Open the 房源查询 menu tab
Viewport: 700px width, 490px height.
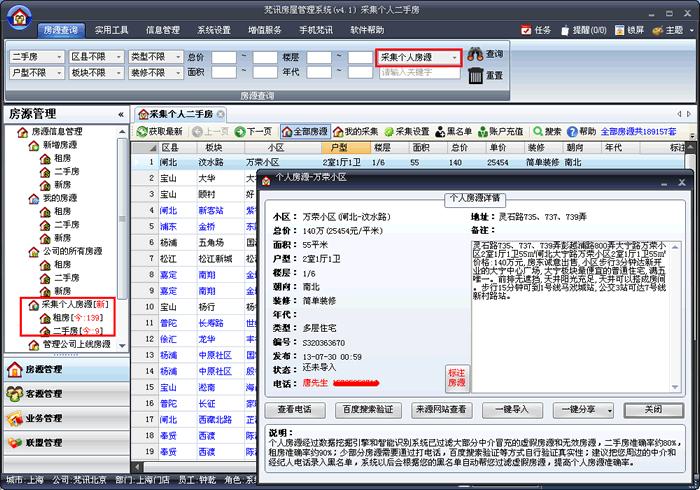pyautogui.click(x=60, y=30)
